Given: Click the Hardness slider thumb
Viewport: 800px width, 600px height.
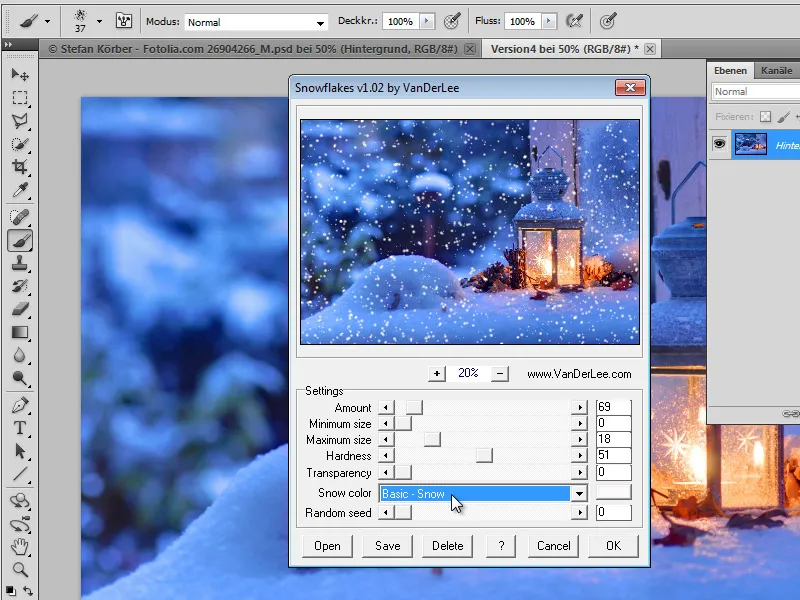Looking at the screenshot, I should [484, 455].
